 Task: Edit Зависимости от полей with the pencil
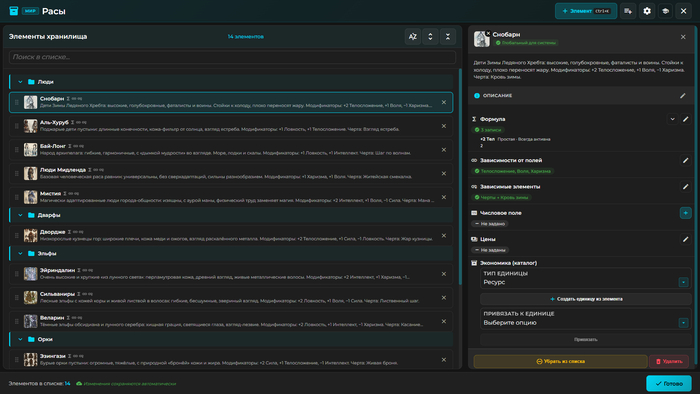pos(686,160)
